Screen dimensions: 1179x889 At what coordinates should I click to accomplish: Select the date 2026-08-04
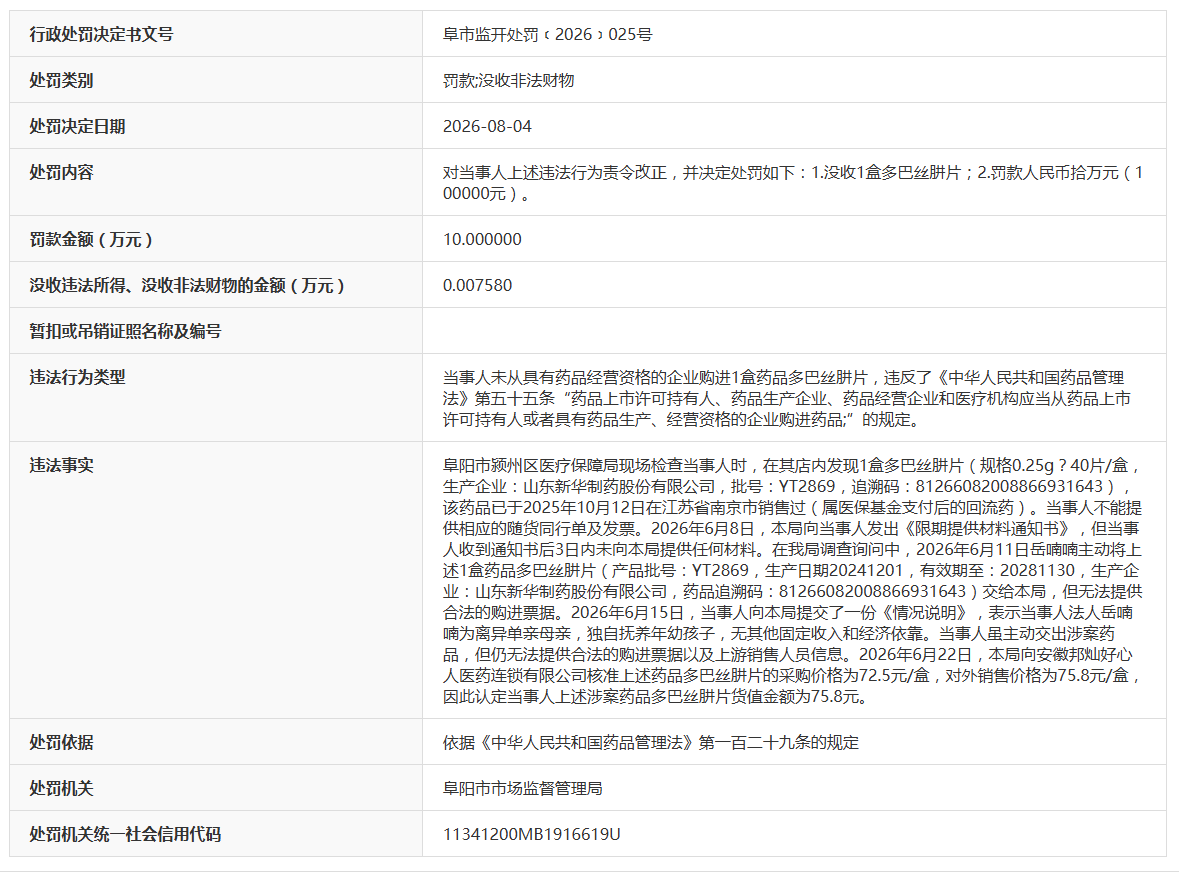pos(487,126)
